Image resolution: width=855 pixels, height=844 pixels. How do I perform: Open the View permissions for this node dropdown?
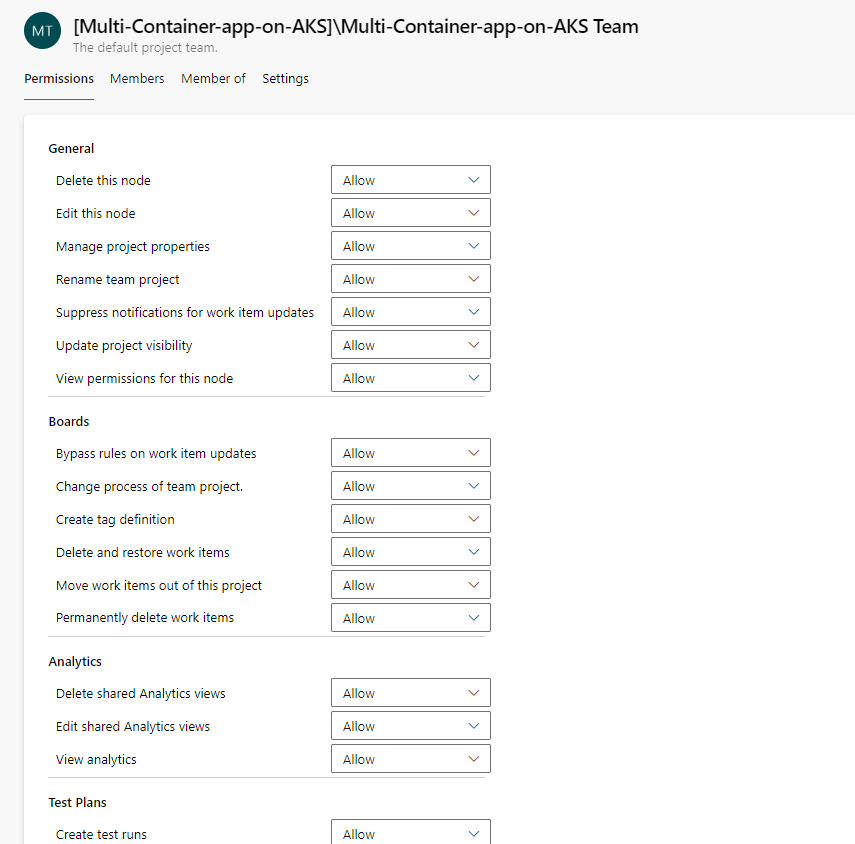[x=411, y=378]
